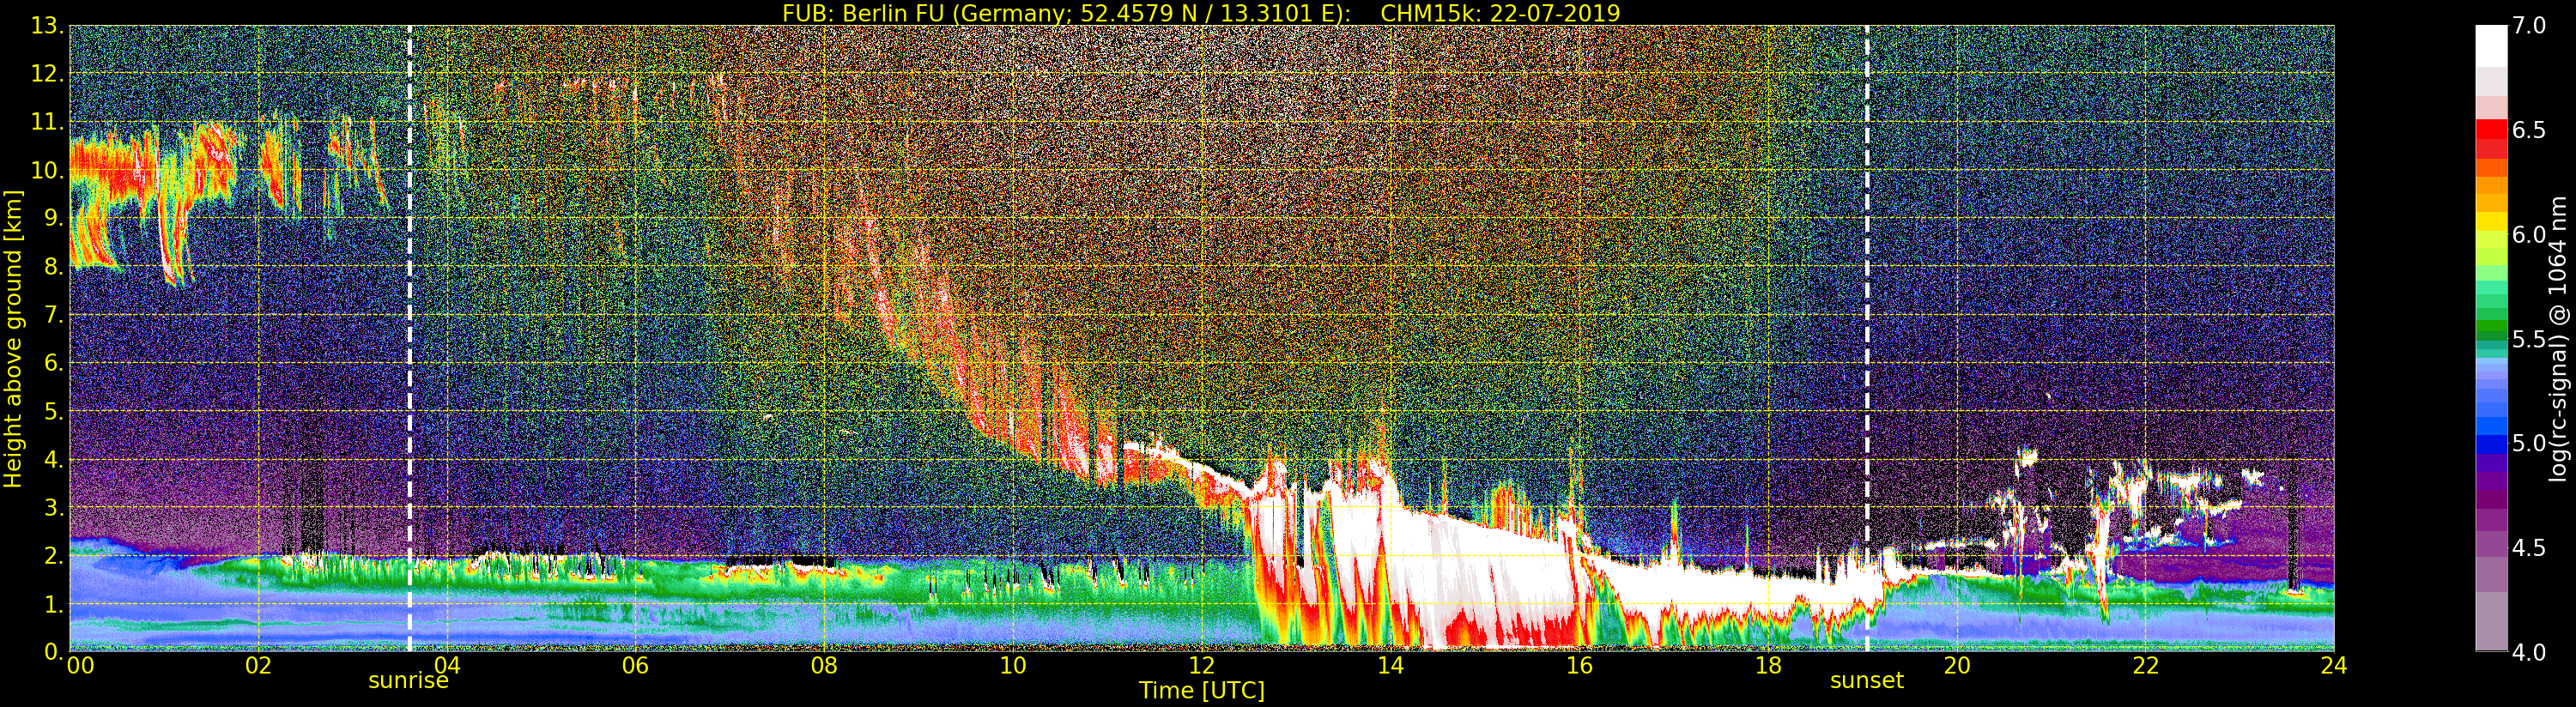2576x707 pixels.
Task: Click the '9.' height tick label
Action: click(54, 218)
